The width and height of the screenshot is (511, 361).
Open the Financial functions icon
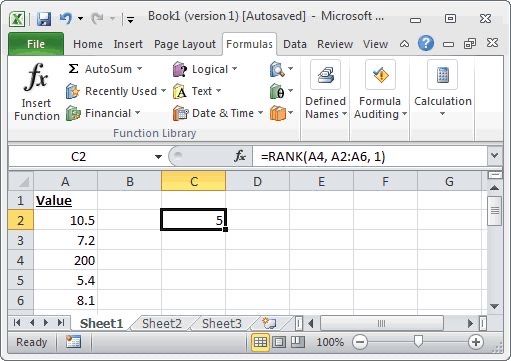pyautogui.click(x=73, y=113)
